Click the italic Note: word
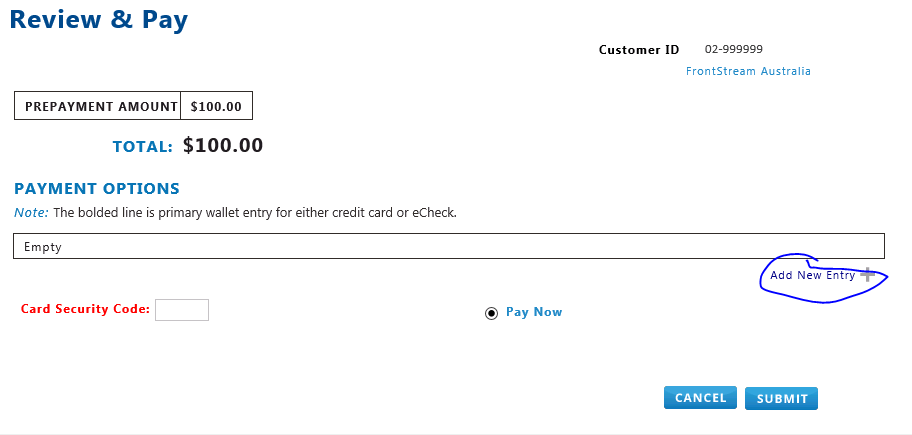912x435 pixels. (31, 213)
